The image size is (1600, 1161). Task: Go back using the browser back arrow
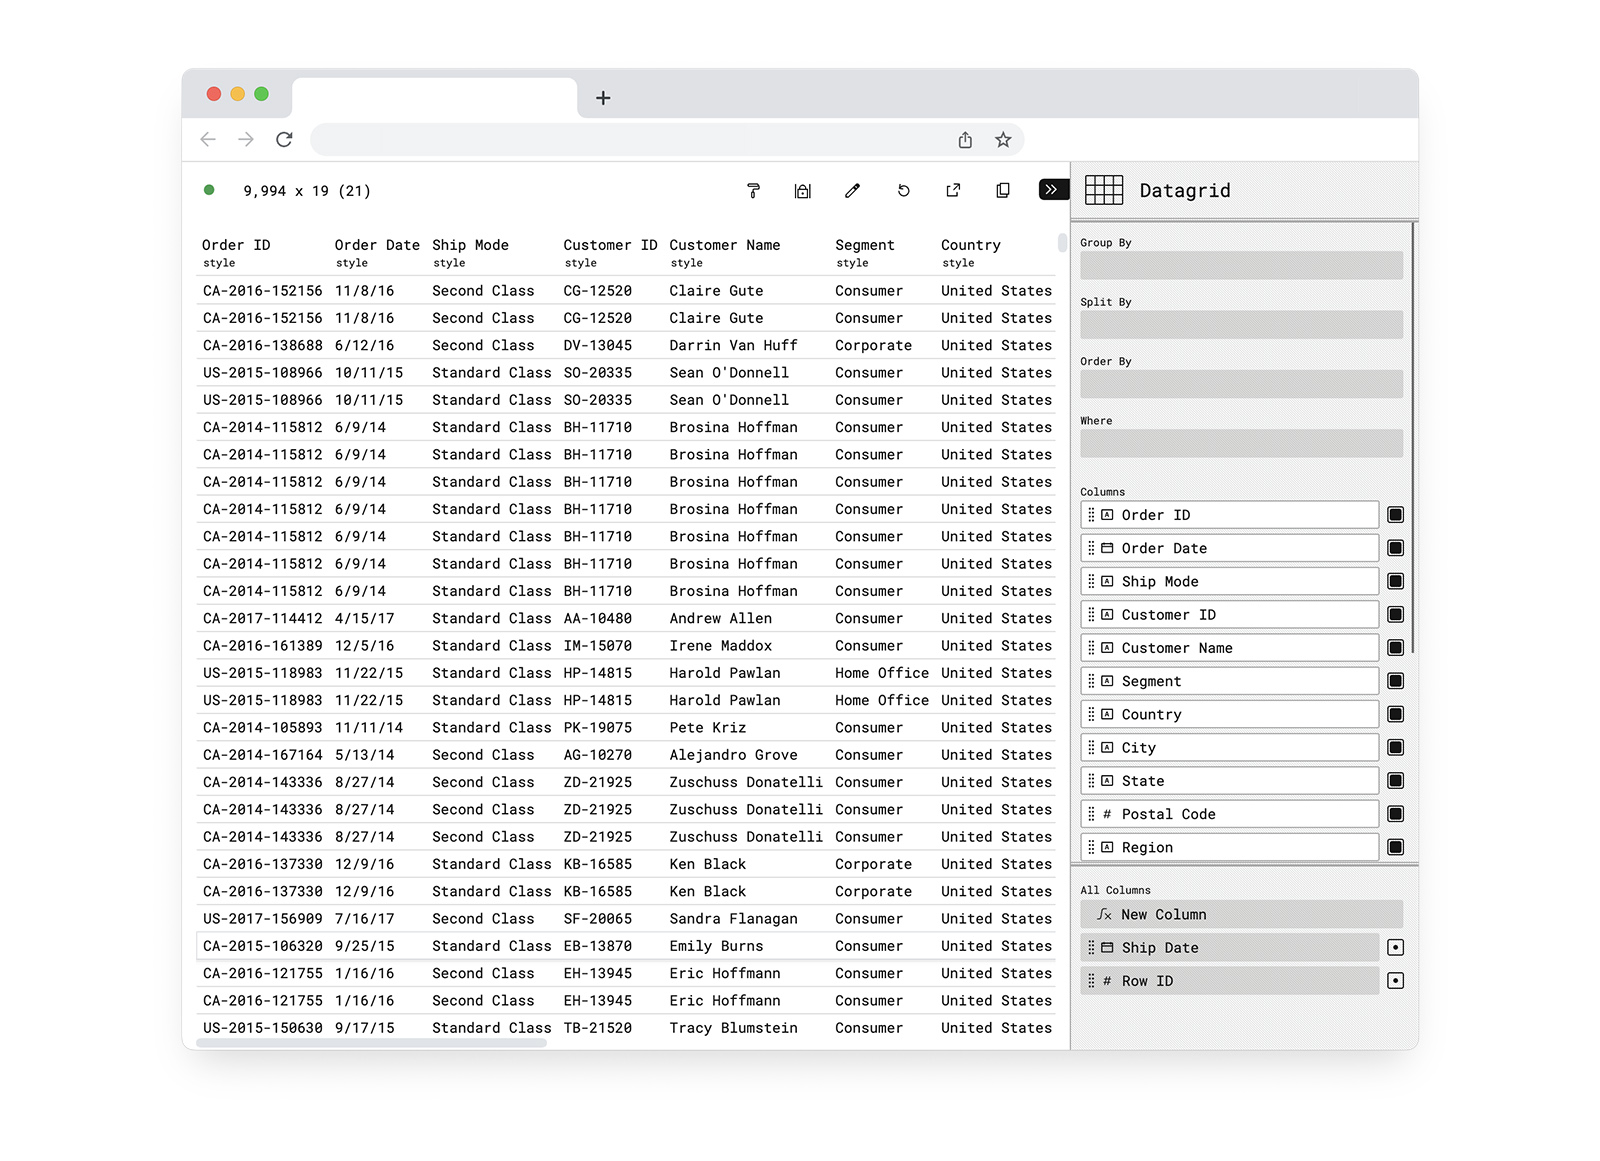pyautogui.click(x=208, y=140)
